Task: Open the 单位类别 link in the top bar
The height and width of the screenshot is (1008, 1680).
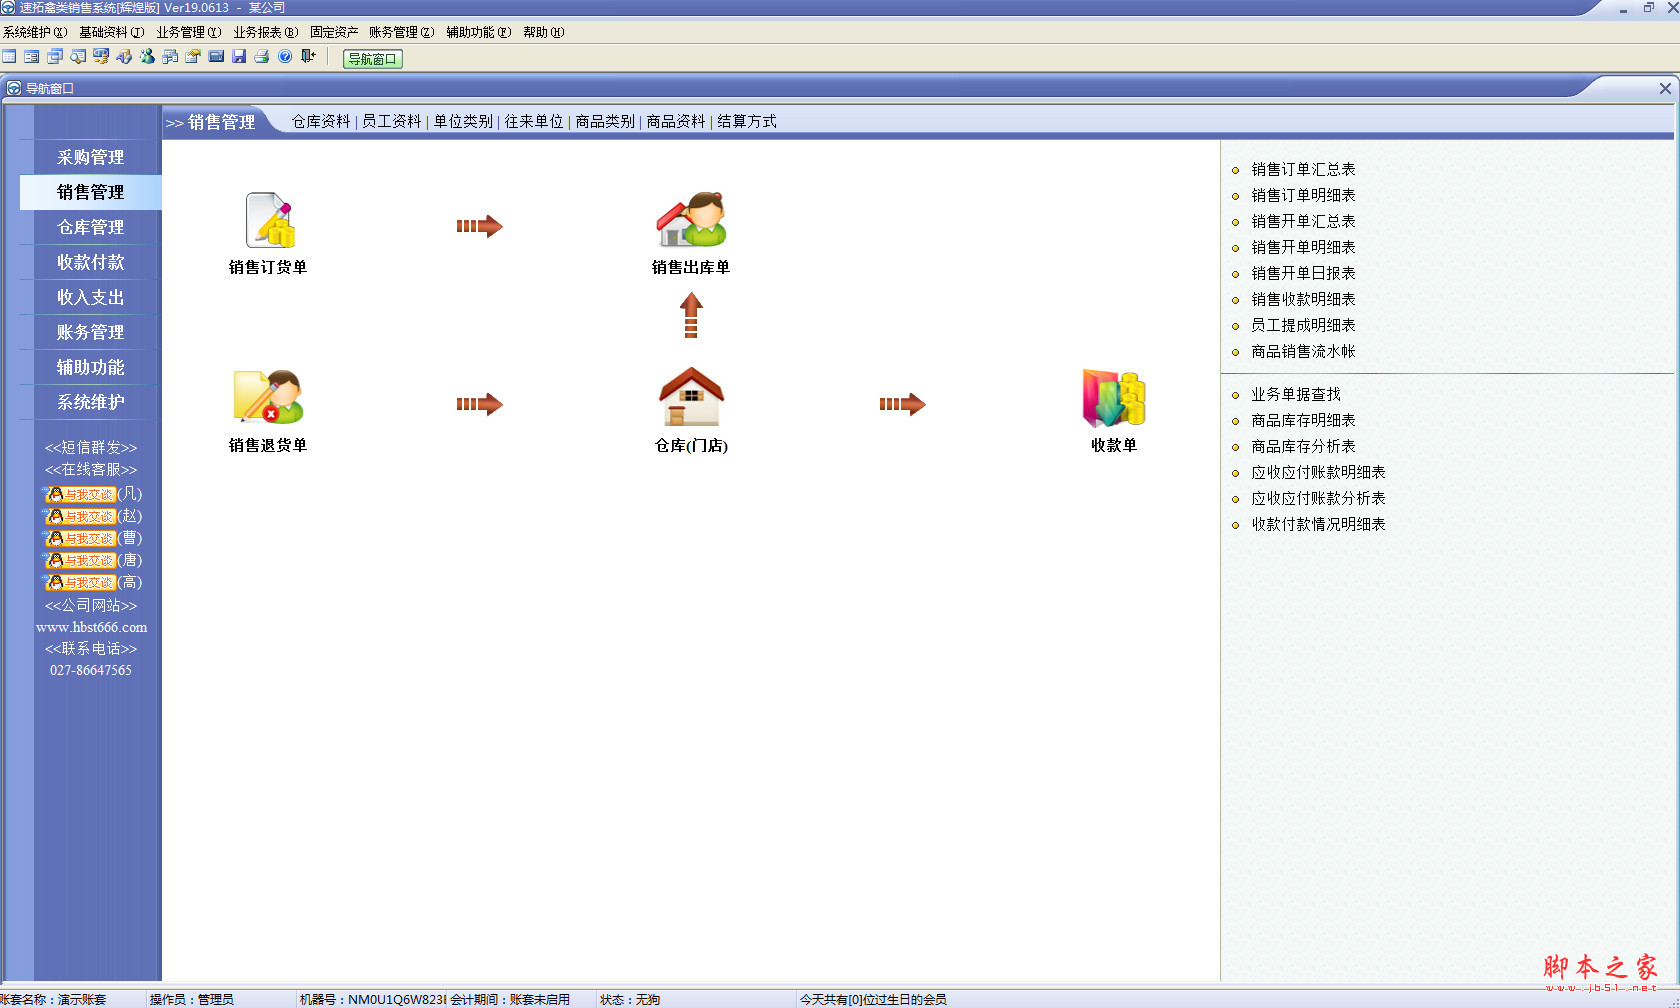Action: click(x=463, y=121)
